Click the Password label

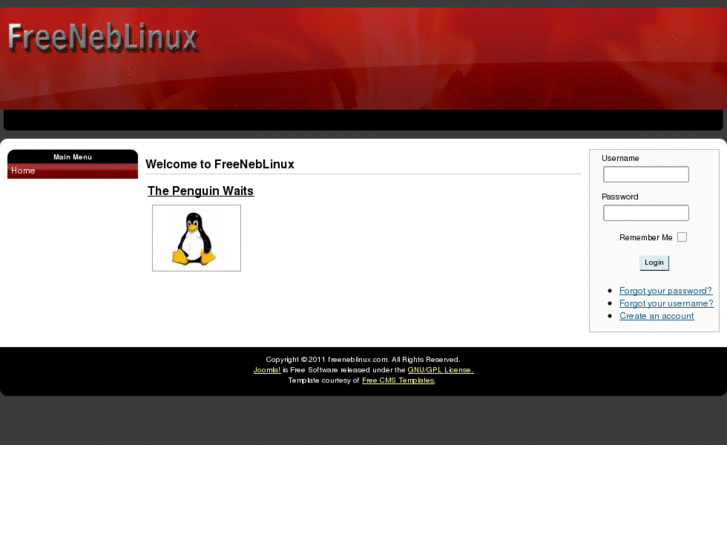click(619, 197)
